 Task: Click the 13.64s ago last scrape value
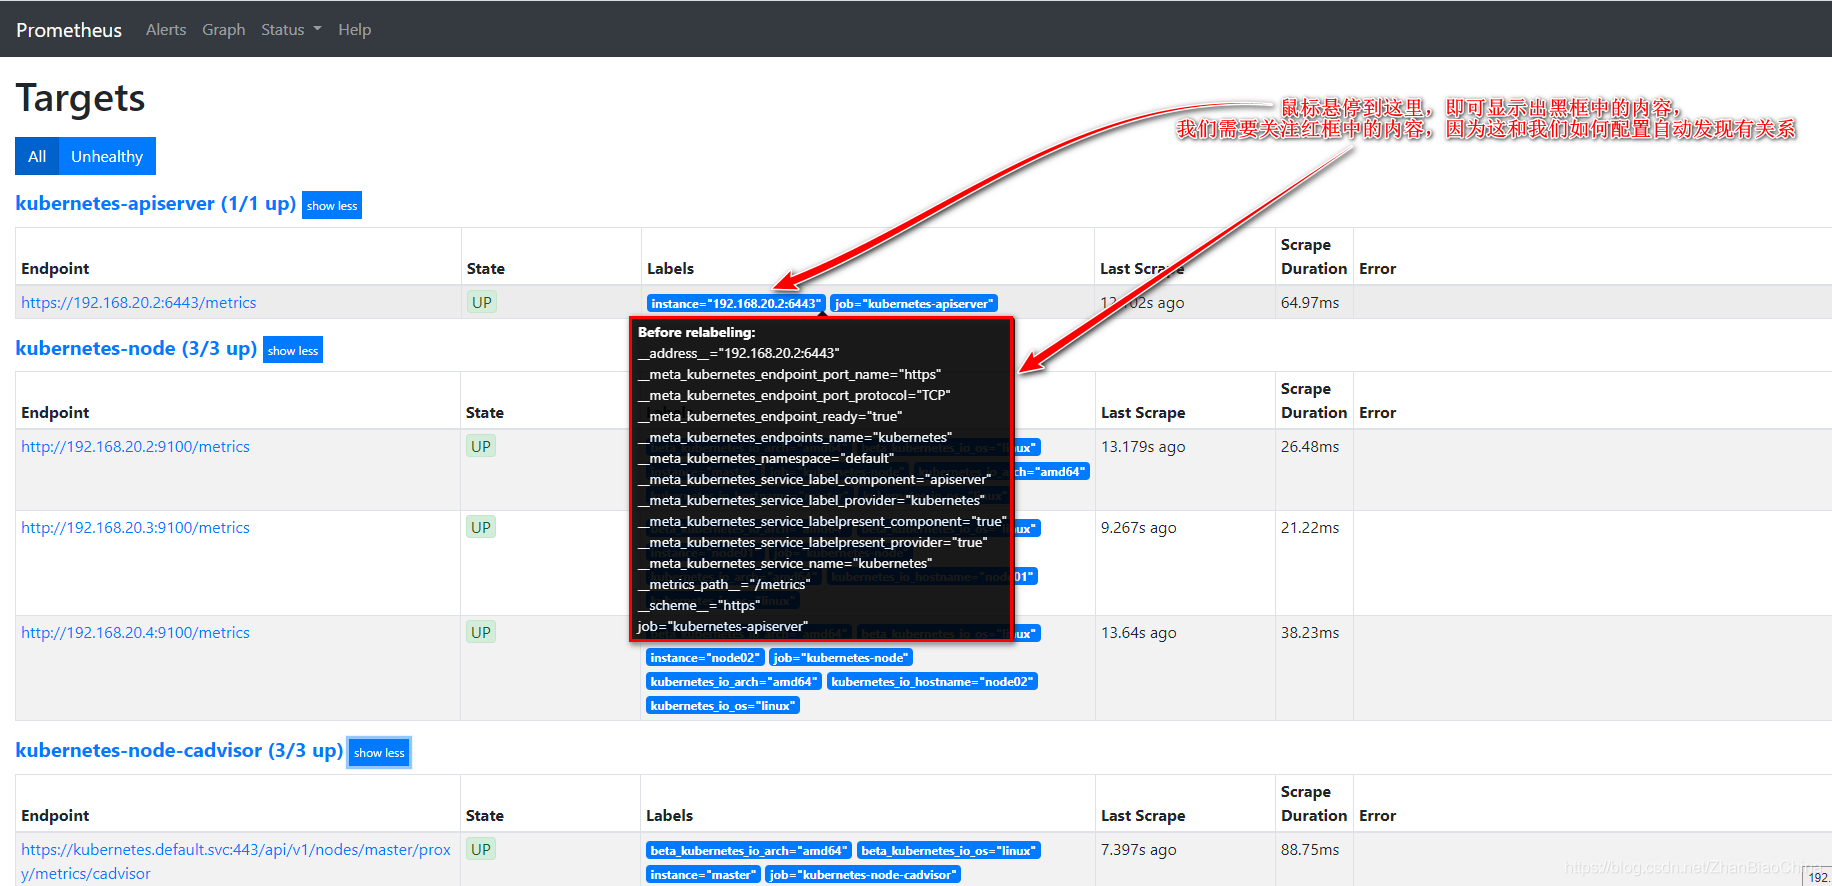(x=1138, y=632)
